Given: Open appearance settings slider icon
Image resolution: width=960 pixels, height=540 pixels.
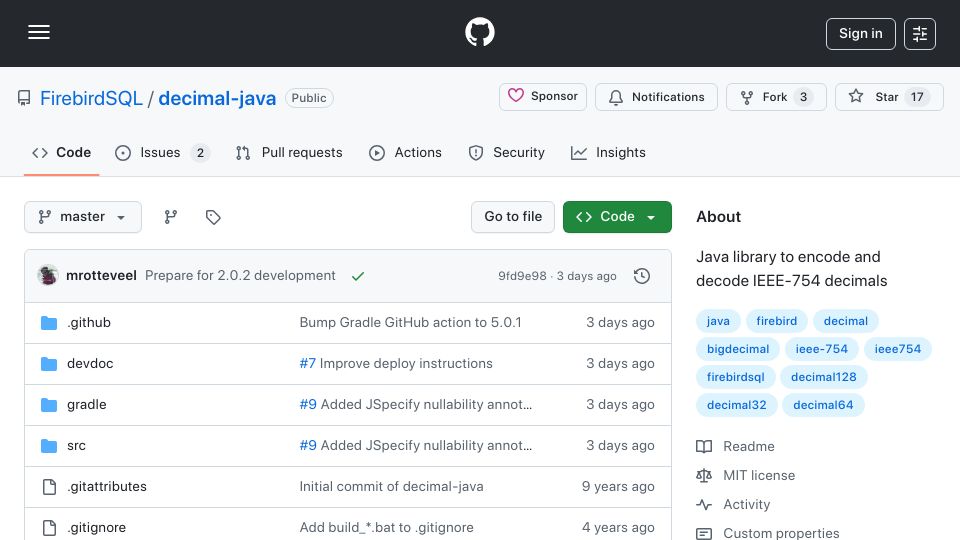Looking at the screenshot, I should [x=920, y=34].
